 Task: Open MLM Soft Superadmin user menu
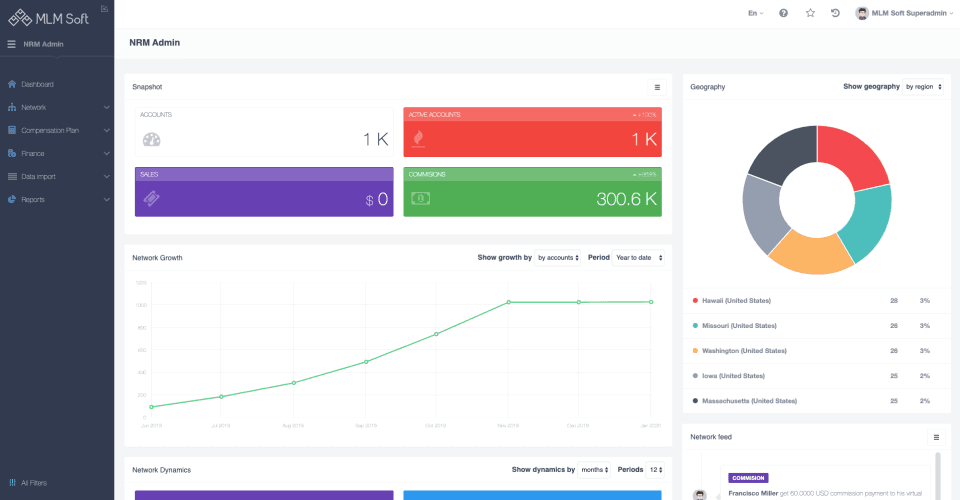pos(904,13)
